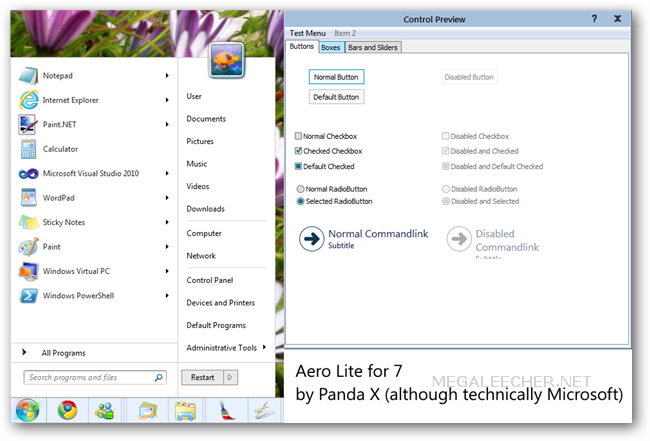Expand Visual Studio 2010 jump list arrow
The width and height of the screenshot is (650, 441).
(167, 173)
